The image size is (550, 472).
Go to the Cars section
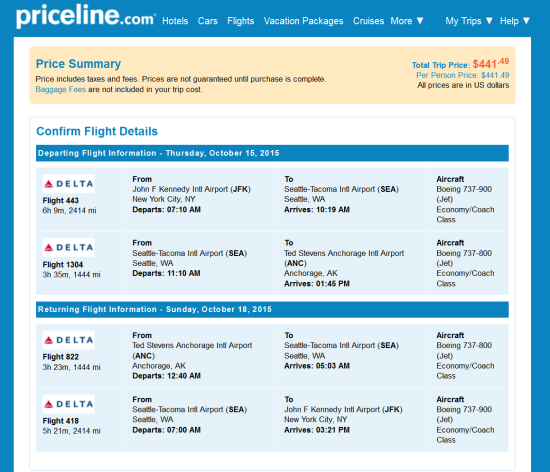point(208,21)
